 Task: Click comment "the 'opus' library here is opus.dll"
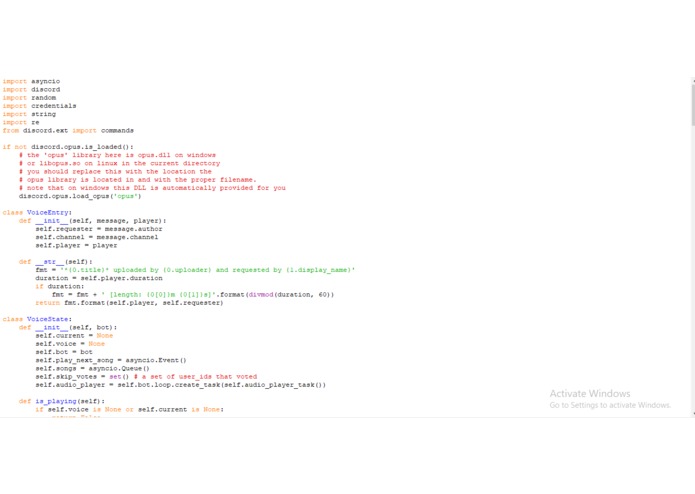(117, 155)
